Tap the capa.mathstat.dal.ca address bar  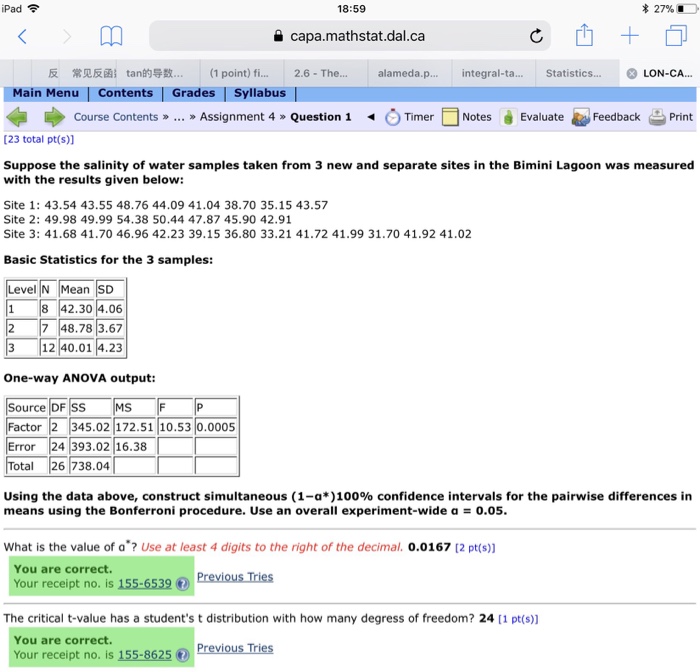tap(350, 36)
